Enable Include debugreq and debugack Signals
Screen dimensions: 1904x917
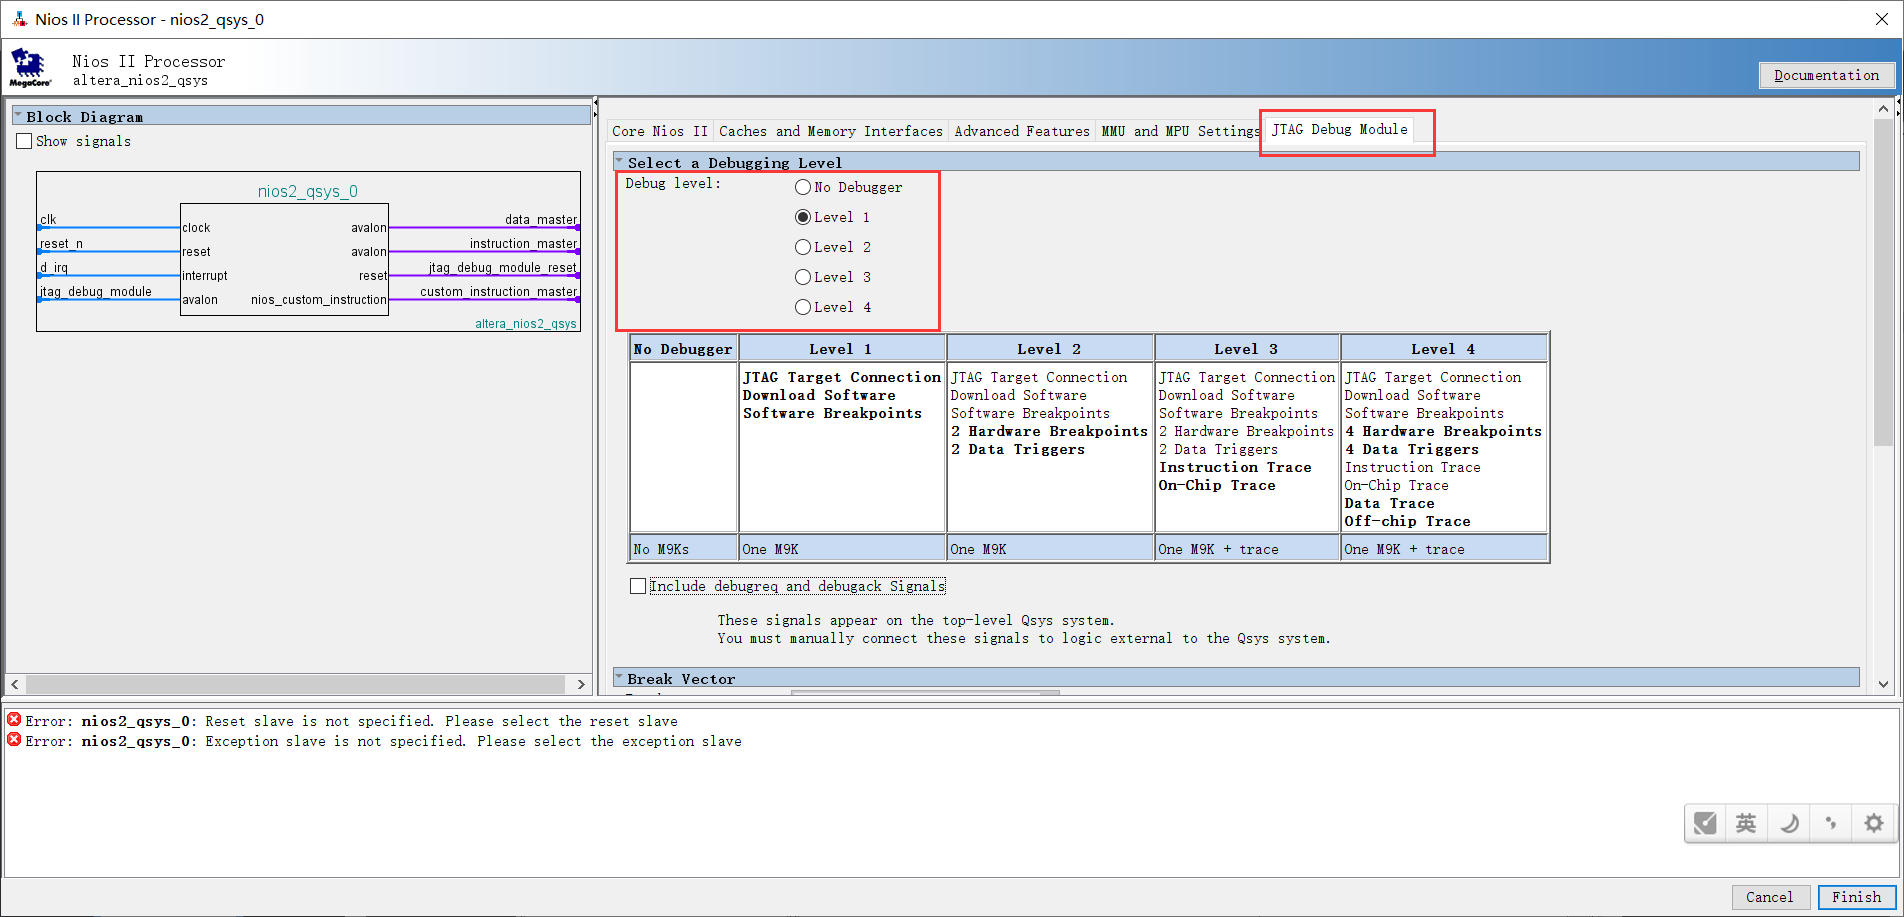[638, 586]
